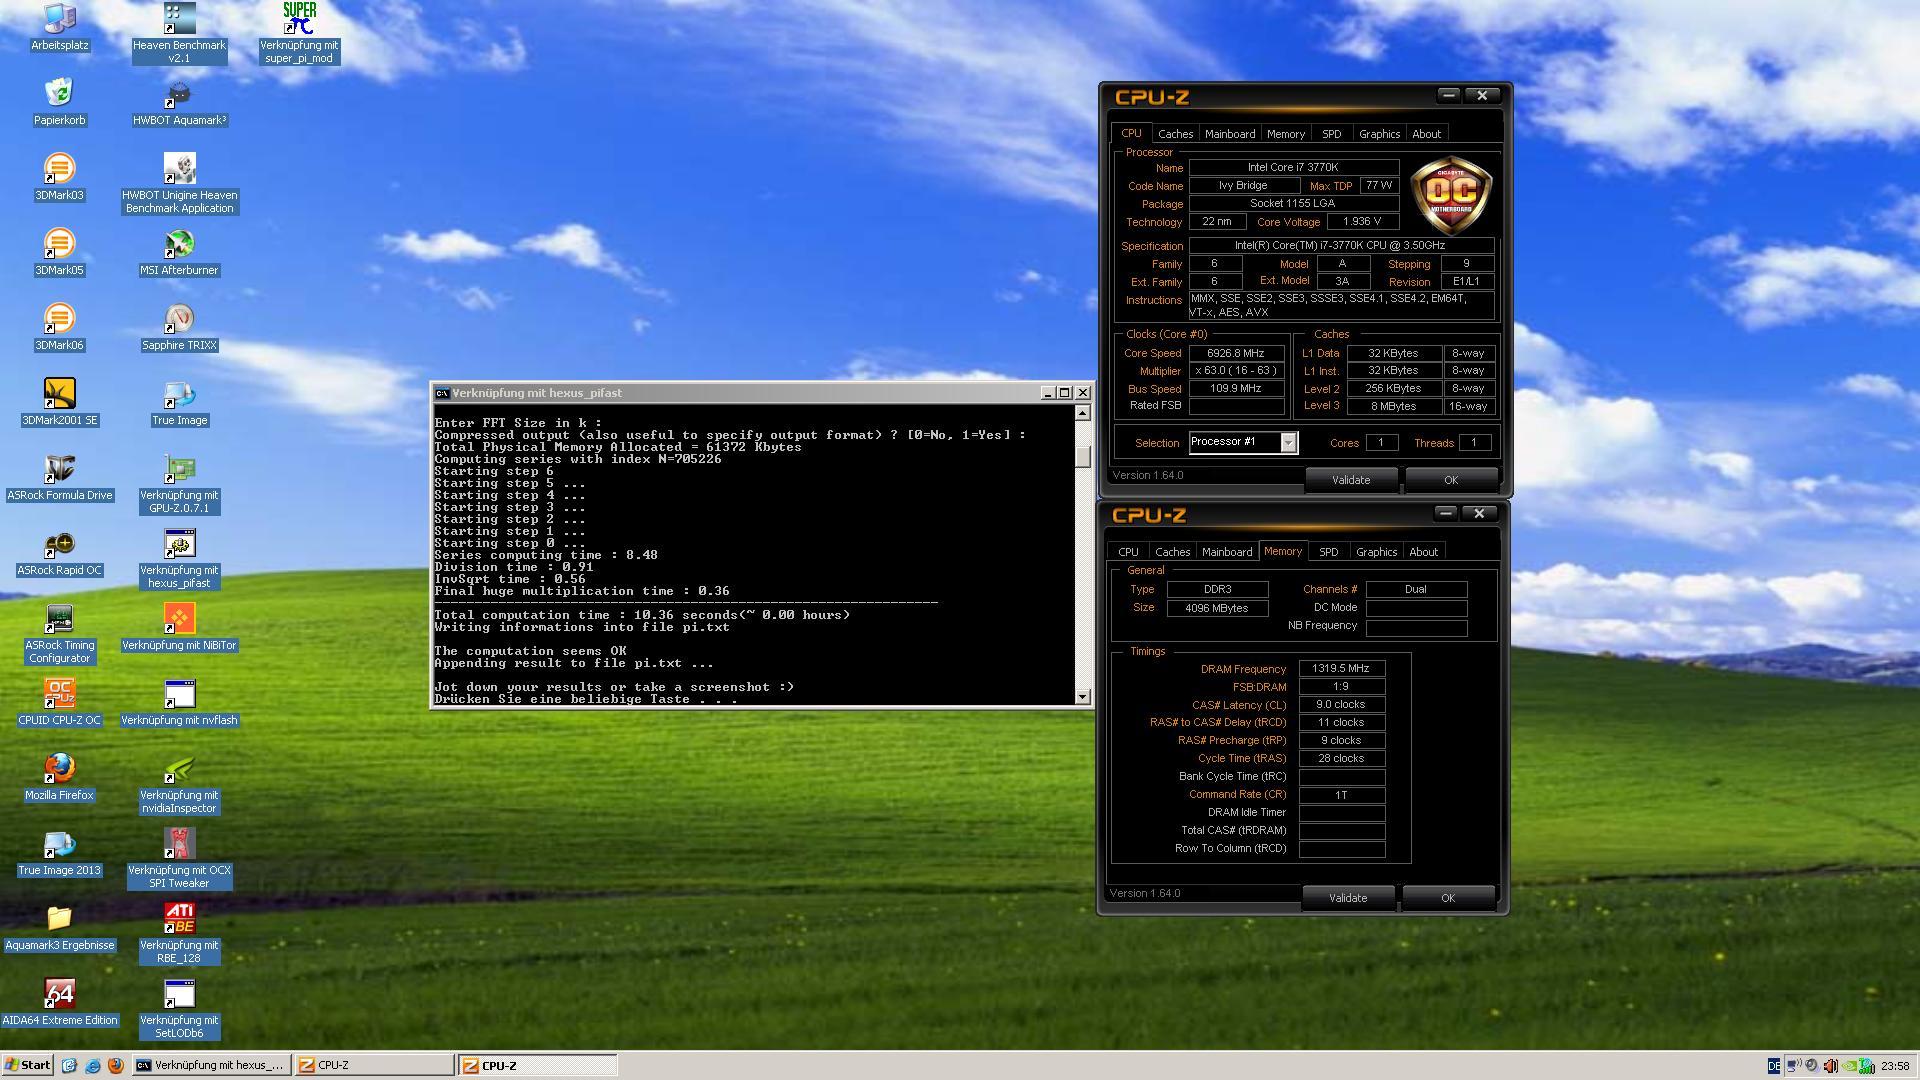Maximize the hexus_pifast console window
1920x1080 pixels.
tap(1064, 393)
